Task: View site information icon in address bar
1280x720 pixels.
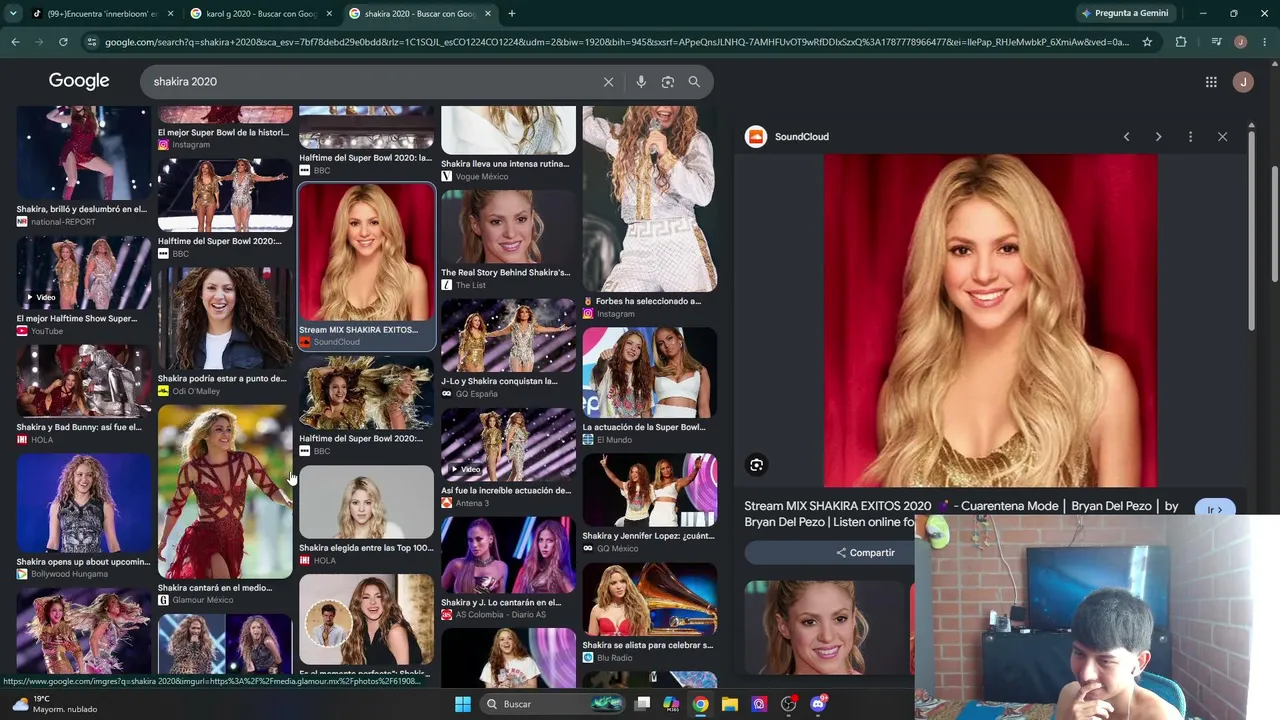Action: (92, 42)
